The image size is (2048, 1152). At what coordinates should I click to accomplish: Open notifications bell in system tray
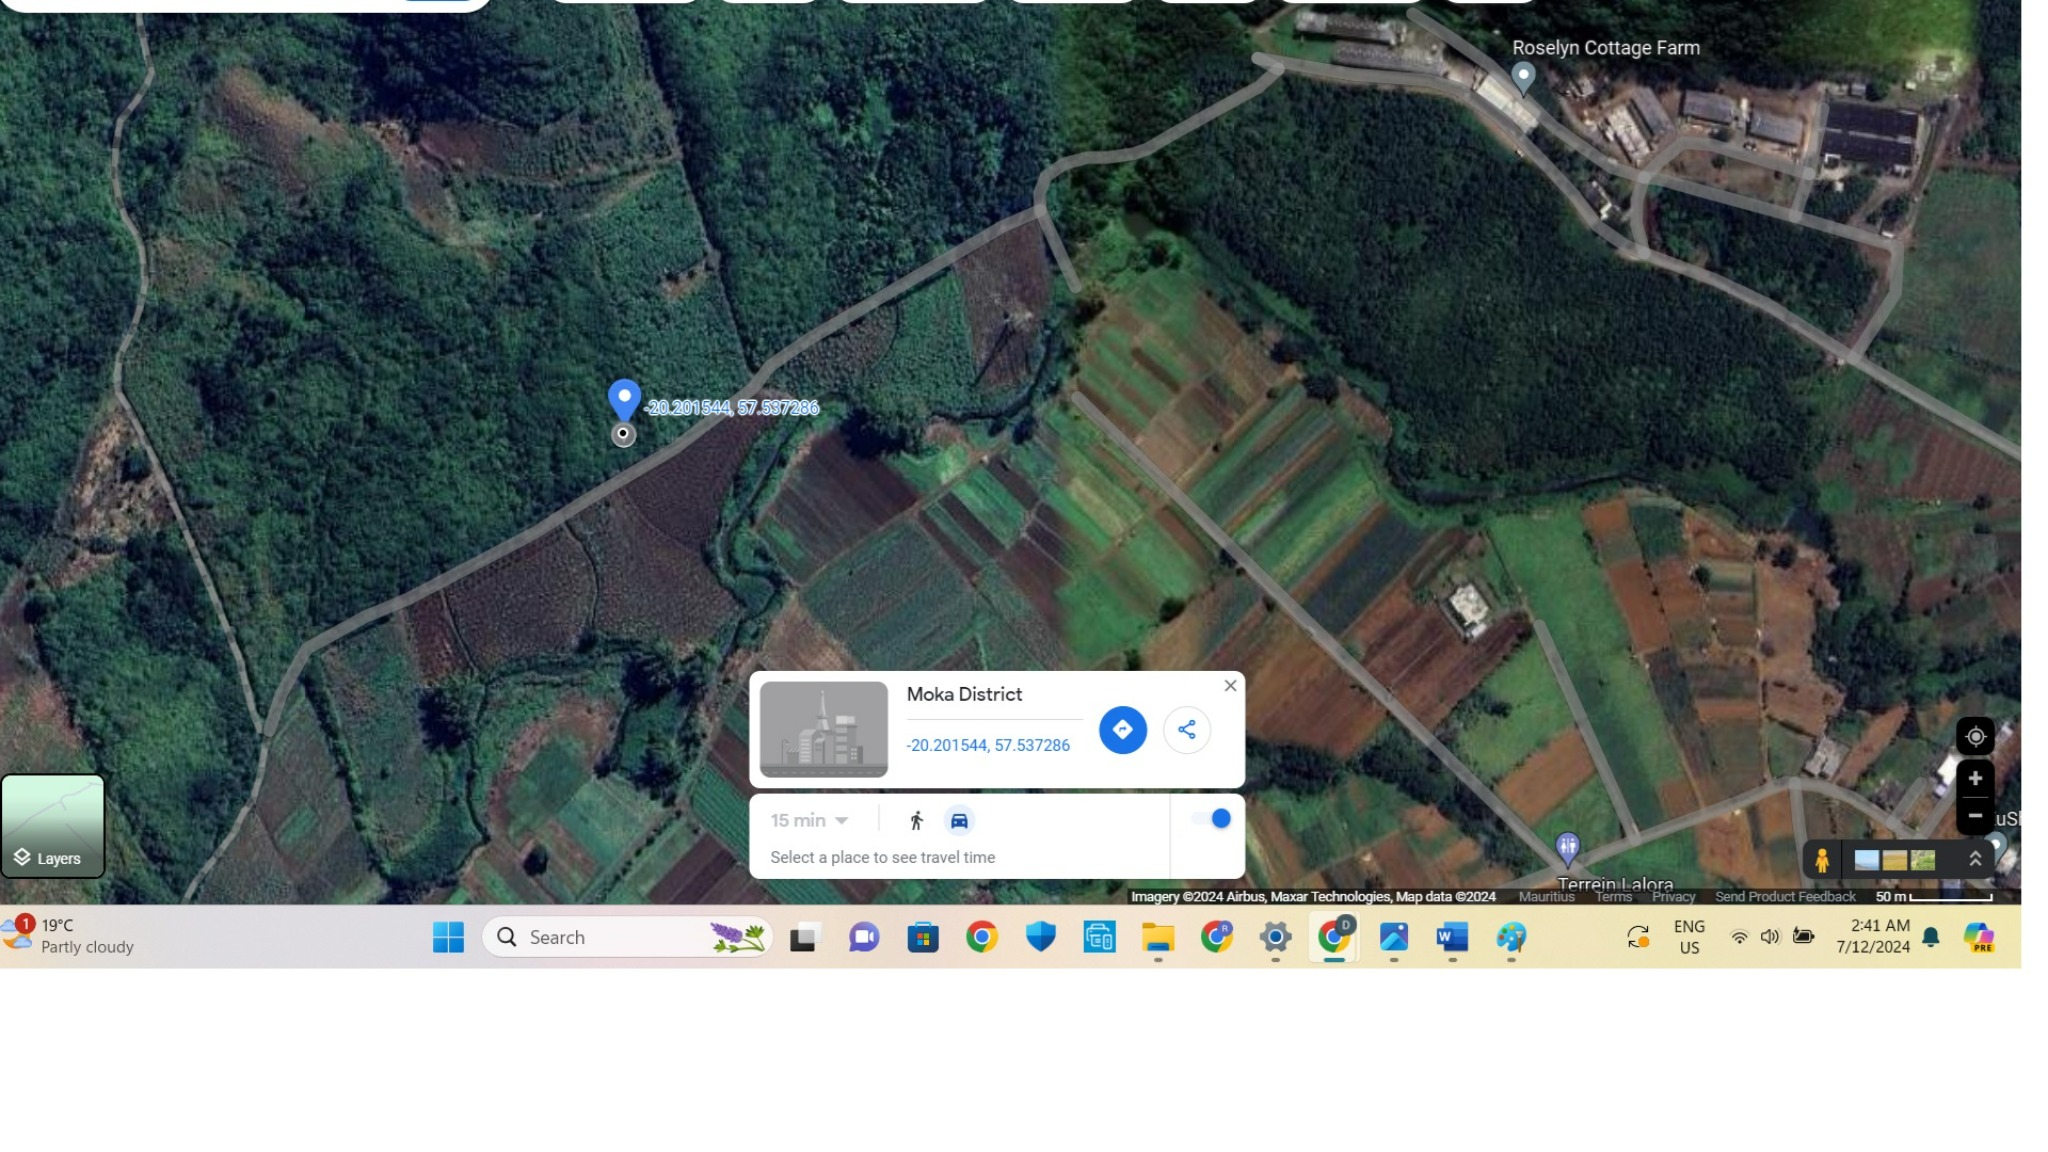point(1931,937)
